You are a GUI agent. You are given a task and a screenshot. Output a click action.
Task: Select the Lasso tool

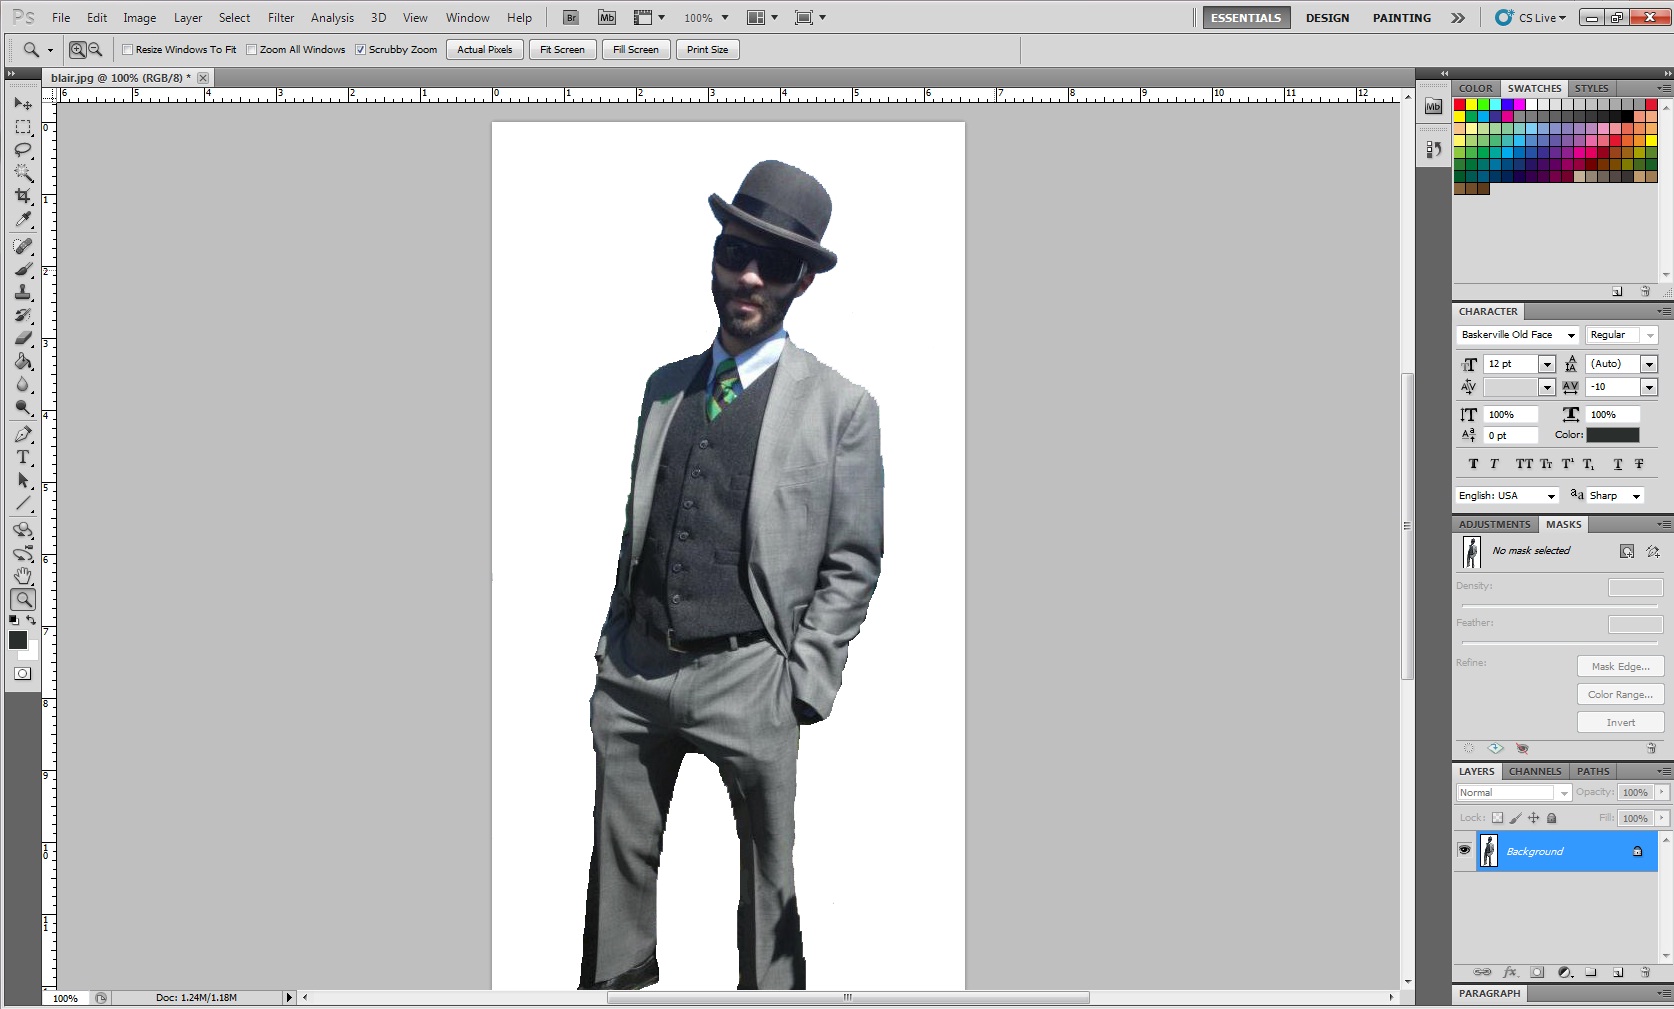pyautogui.click(x=23, y=150)
